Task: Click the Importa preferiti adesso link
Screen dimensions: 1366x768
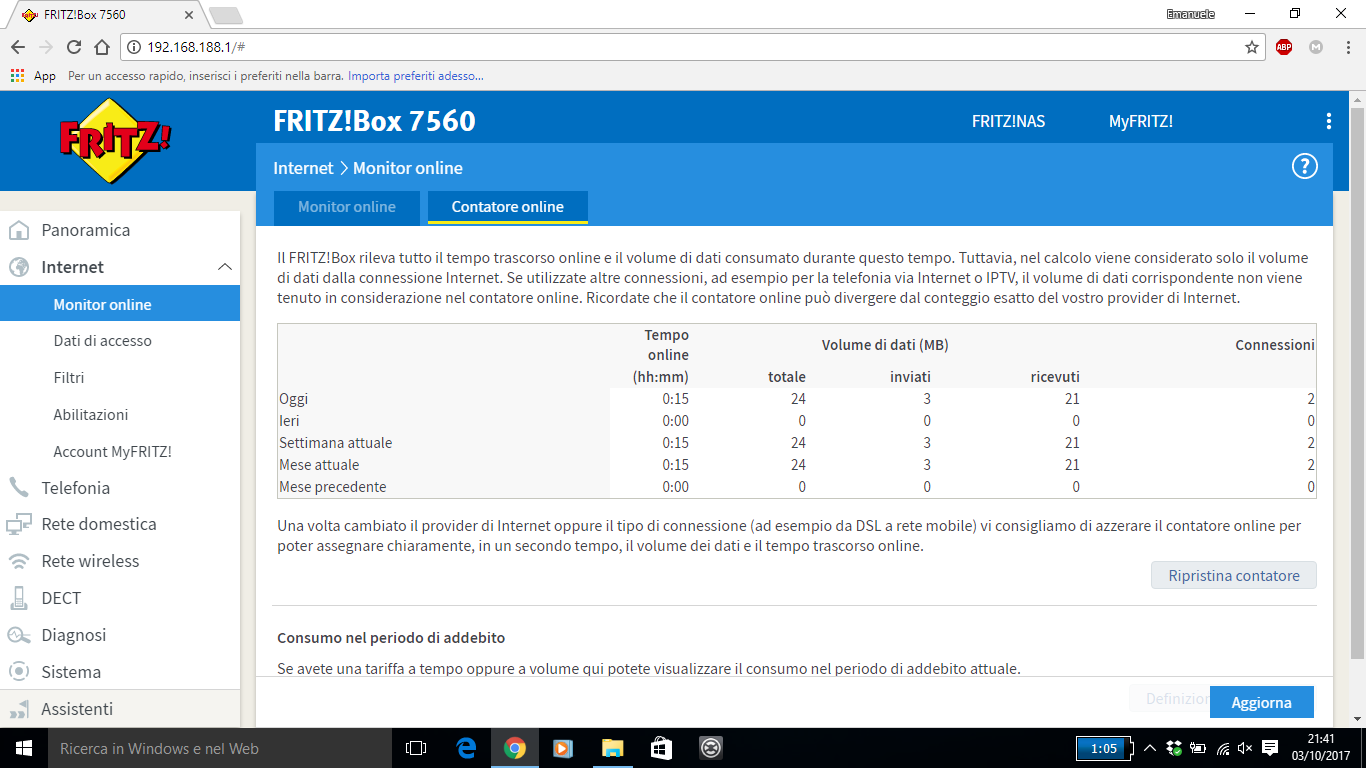Action: click(x=416, y=75)
